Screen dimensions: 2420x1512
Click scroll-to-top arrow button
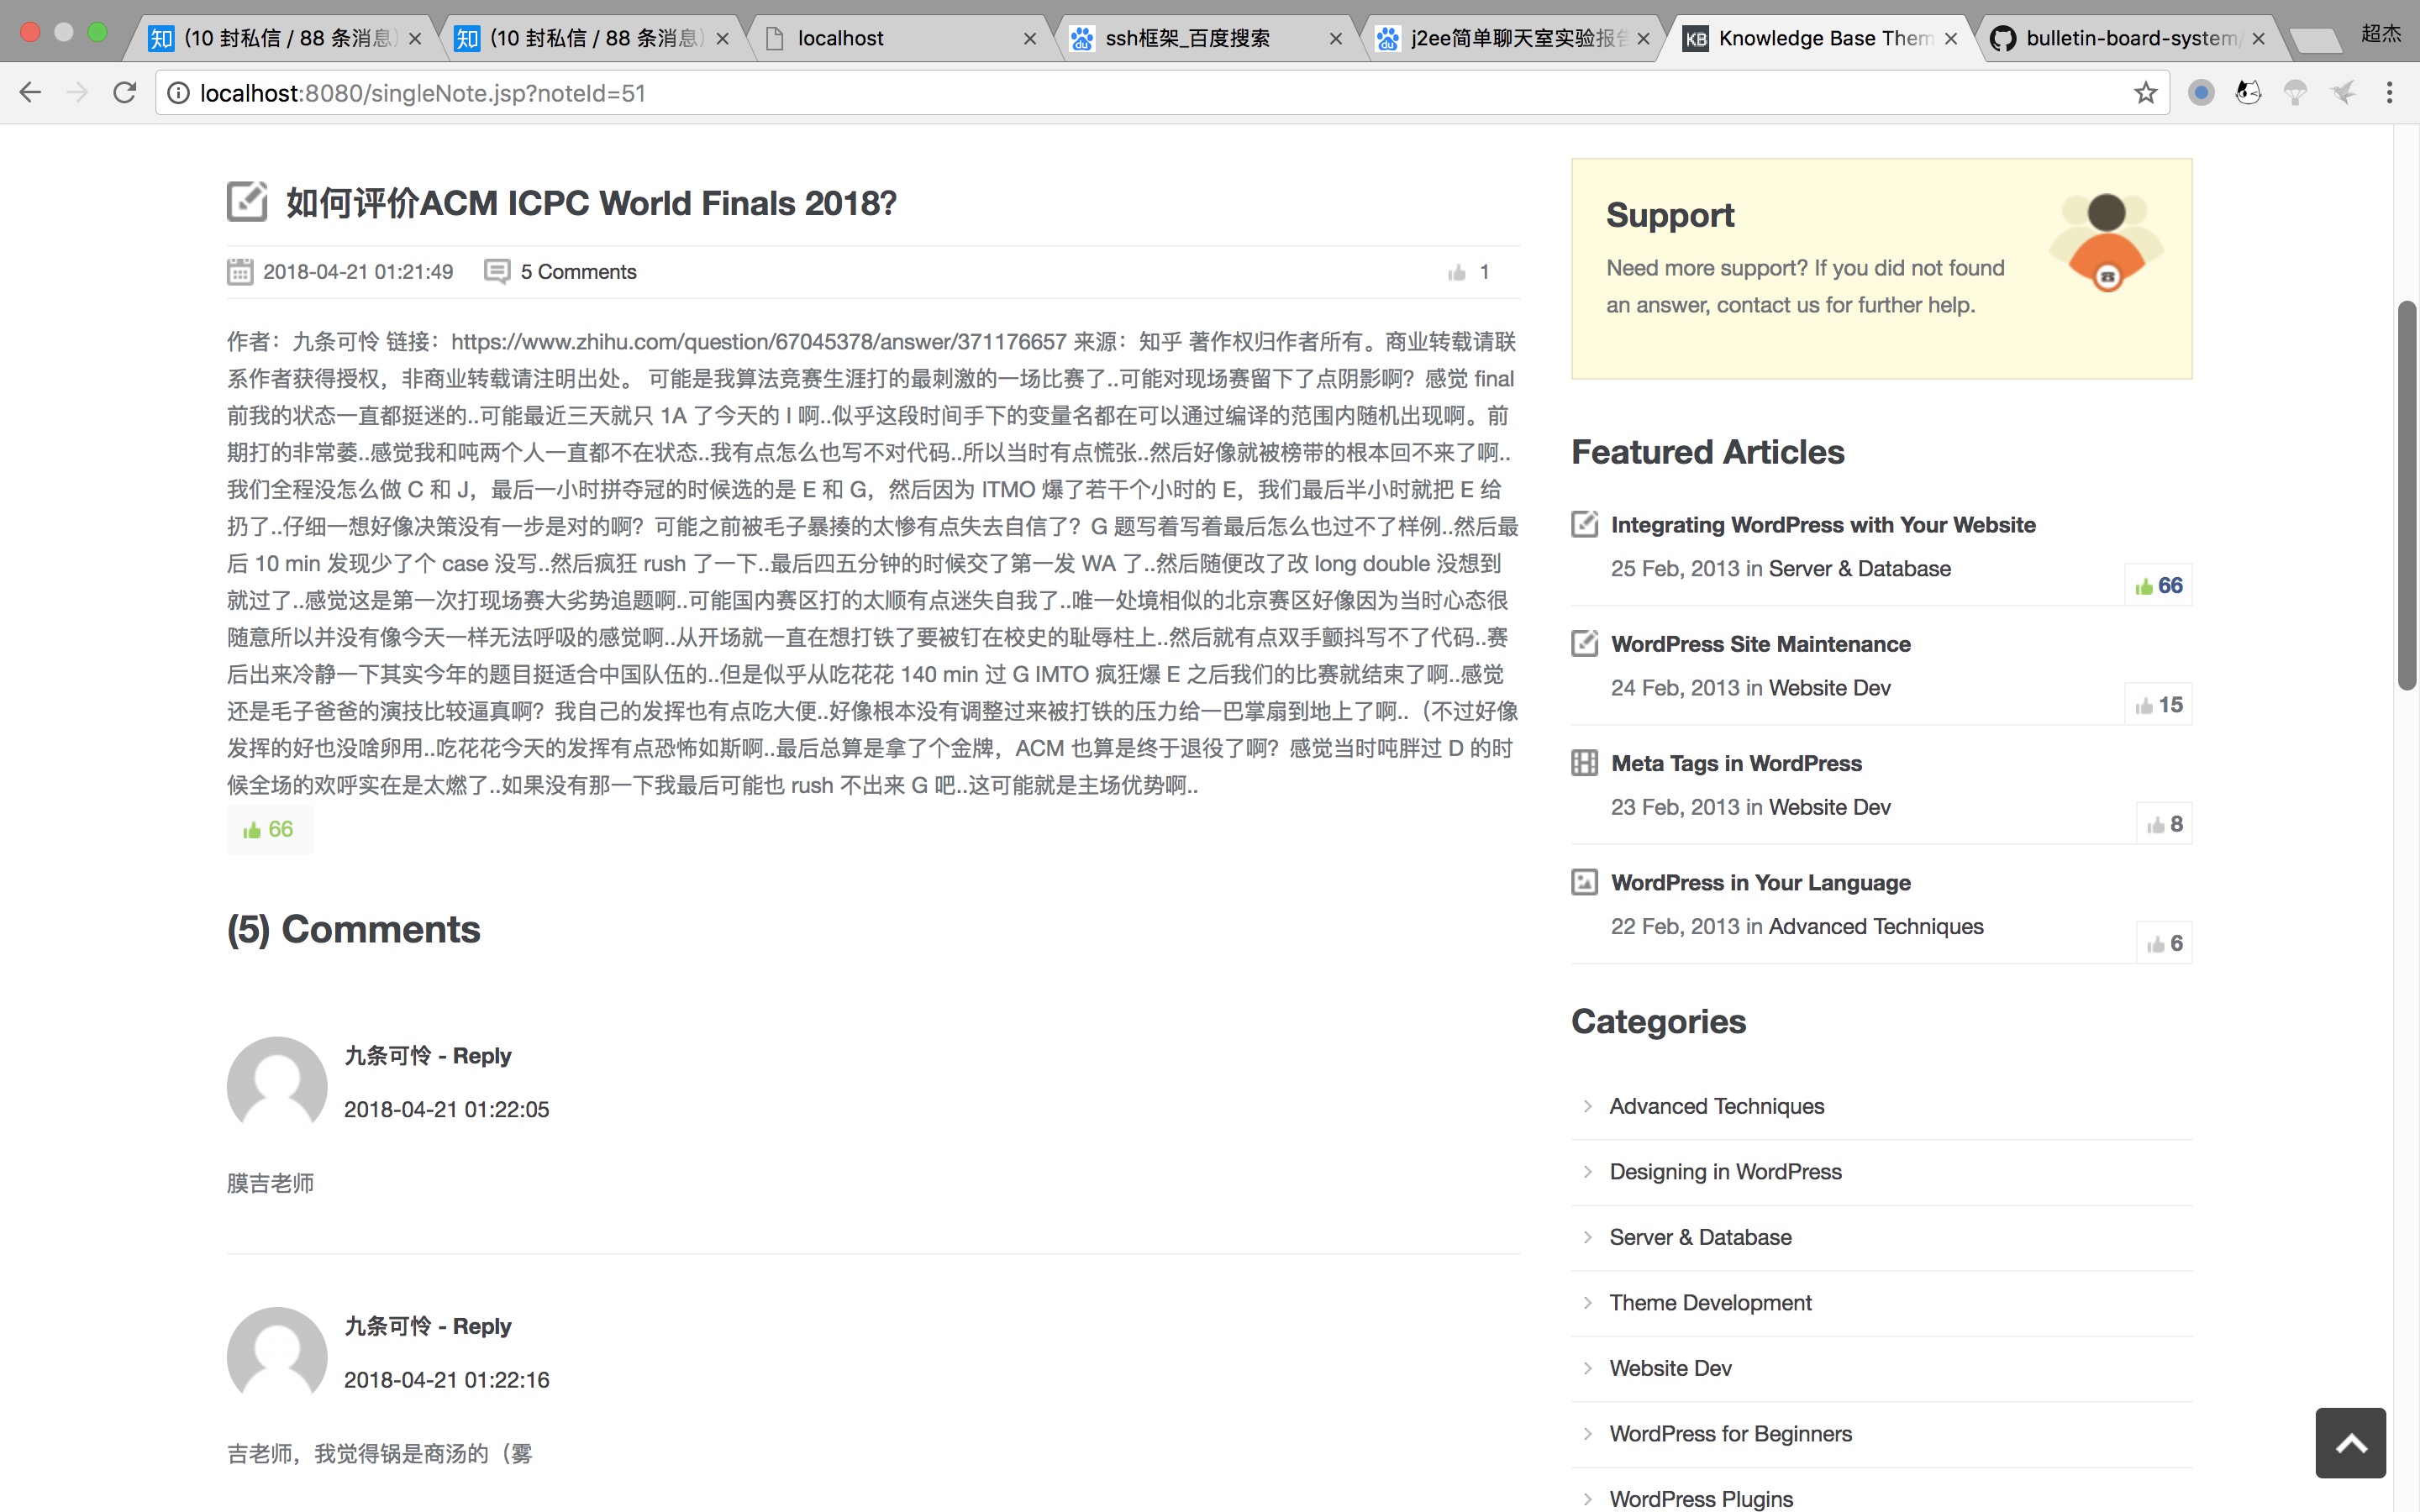pyautogui.click(x=2350, y=1442)
